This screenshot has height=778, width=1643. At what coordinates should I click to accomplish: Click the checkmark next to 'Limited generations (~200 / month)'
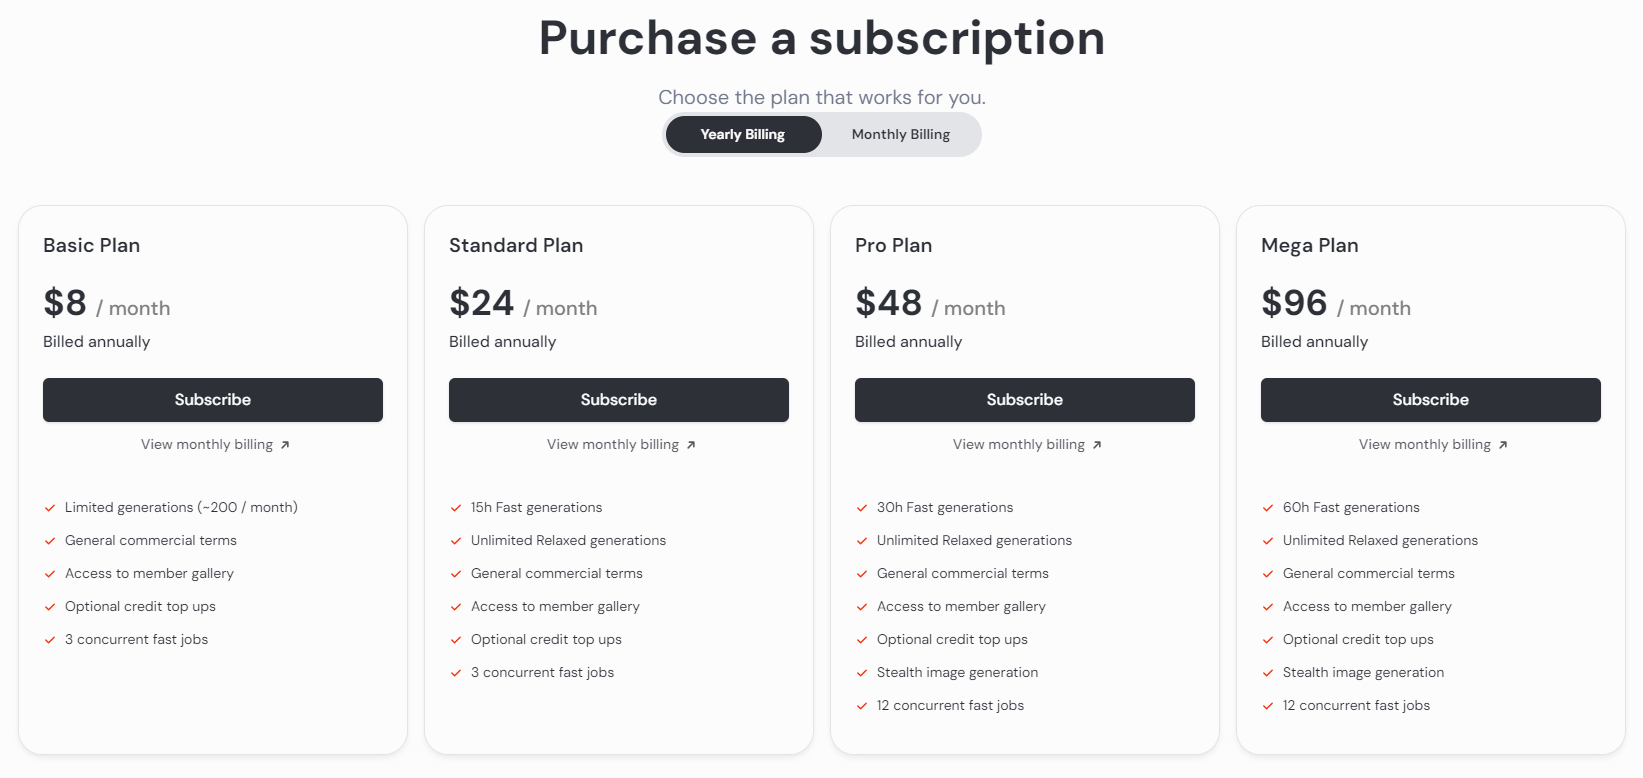point(50,508)
